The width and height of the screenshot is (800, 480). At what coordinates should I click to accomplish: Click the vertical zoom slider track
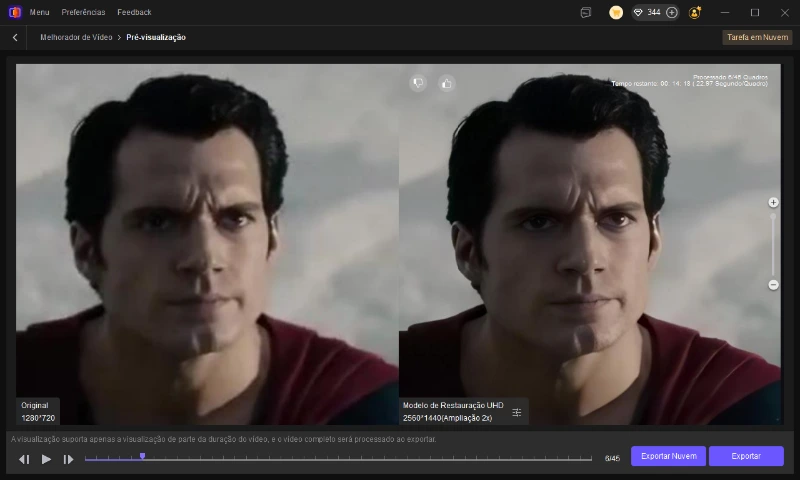(773, 244)
